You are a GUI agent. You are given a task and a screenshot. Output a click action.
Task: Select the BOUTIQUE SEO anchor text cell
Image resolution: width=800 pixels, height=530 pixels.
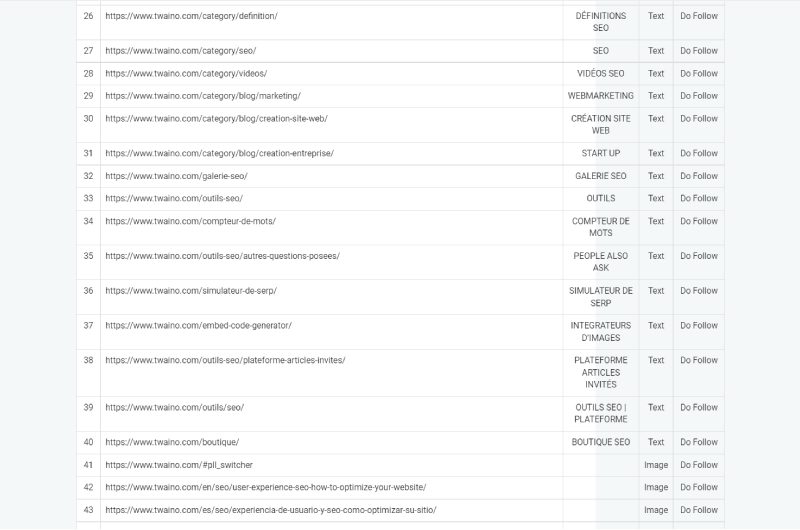pyautogui.click(x=601, y=442)
